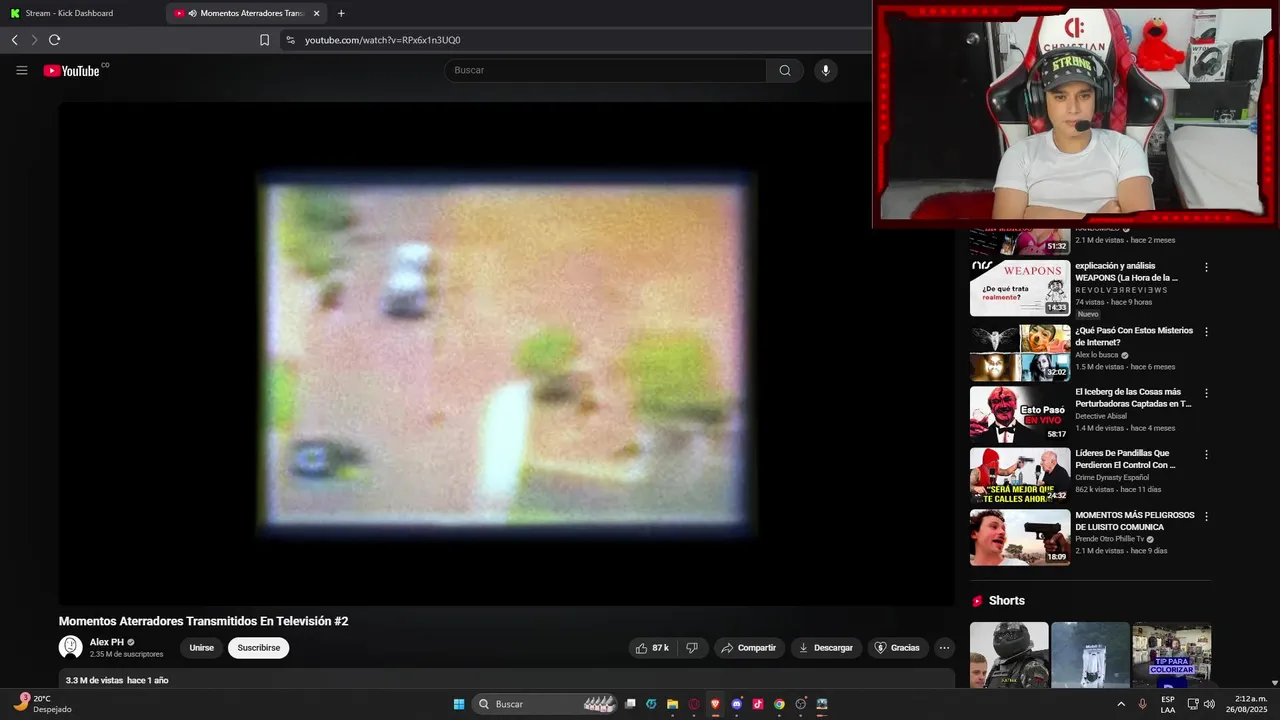Click the 'Alex lo busca' channel name
Screen dimensions: 1280x720
(1097, 355)
